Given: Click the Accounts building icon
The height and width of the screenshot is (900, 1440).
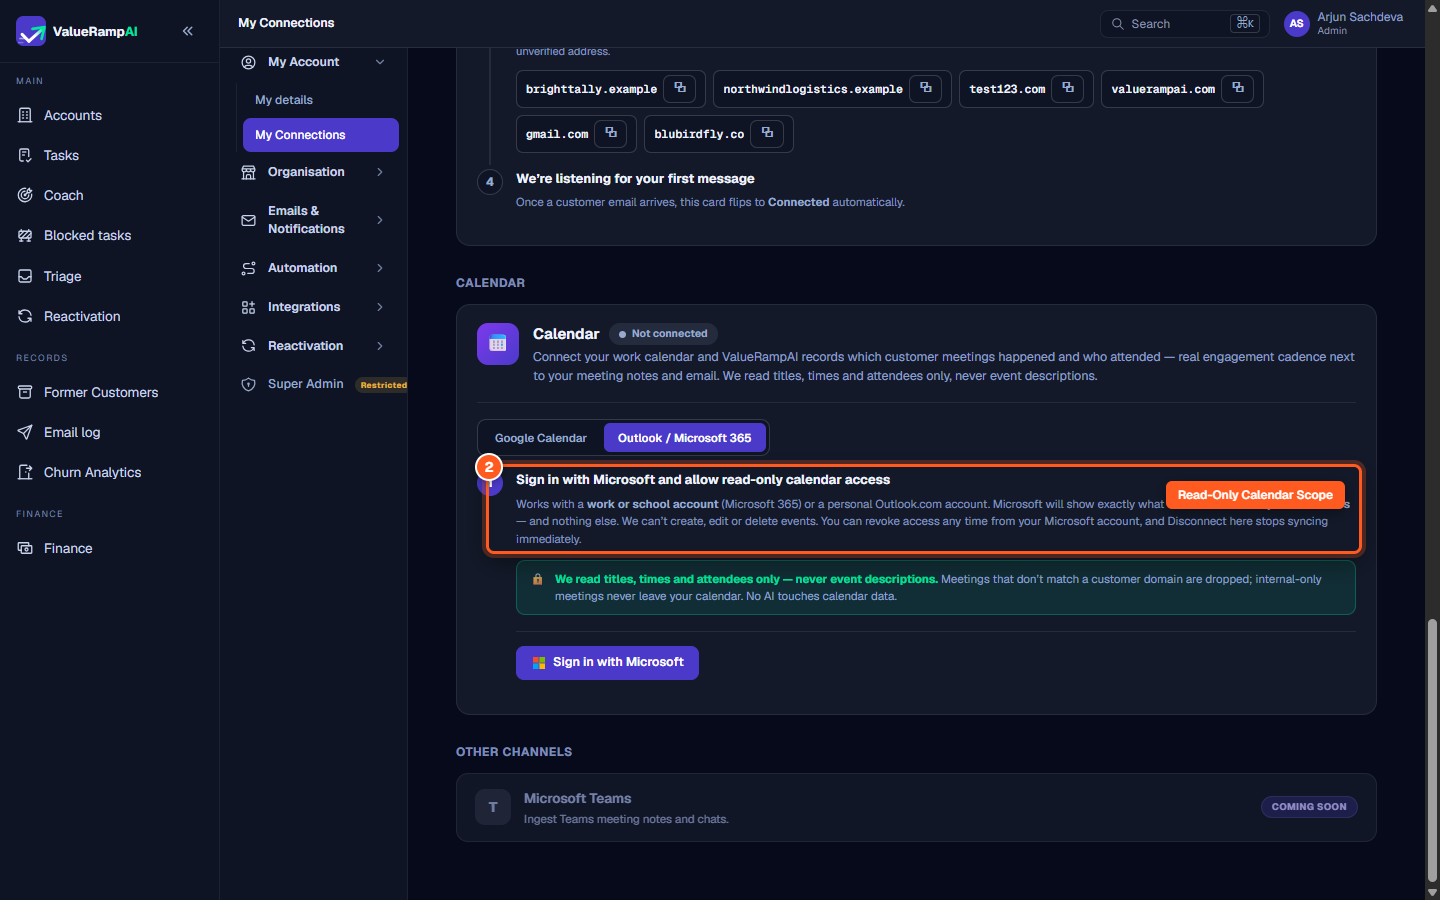Looking at the screenshot, I should pos(25,115).
